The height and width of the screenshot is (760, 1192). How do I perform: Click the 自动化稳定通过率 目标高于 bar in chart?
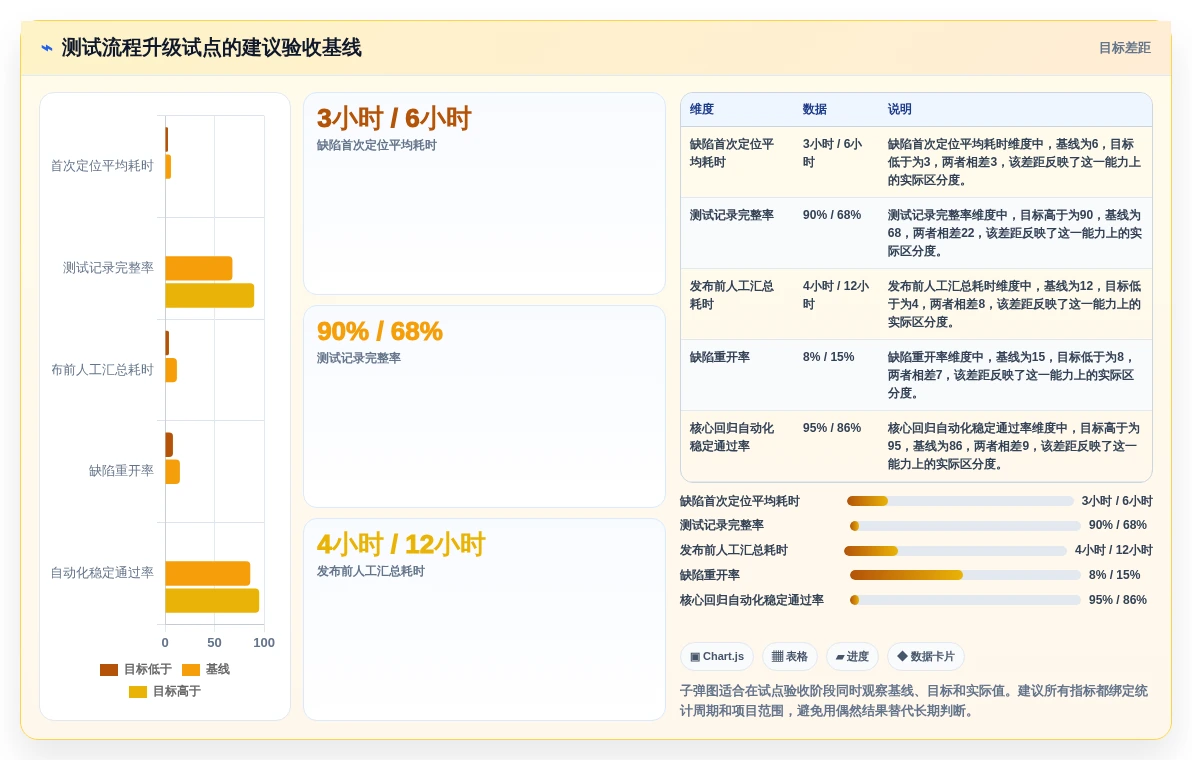coord(212,600)
